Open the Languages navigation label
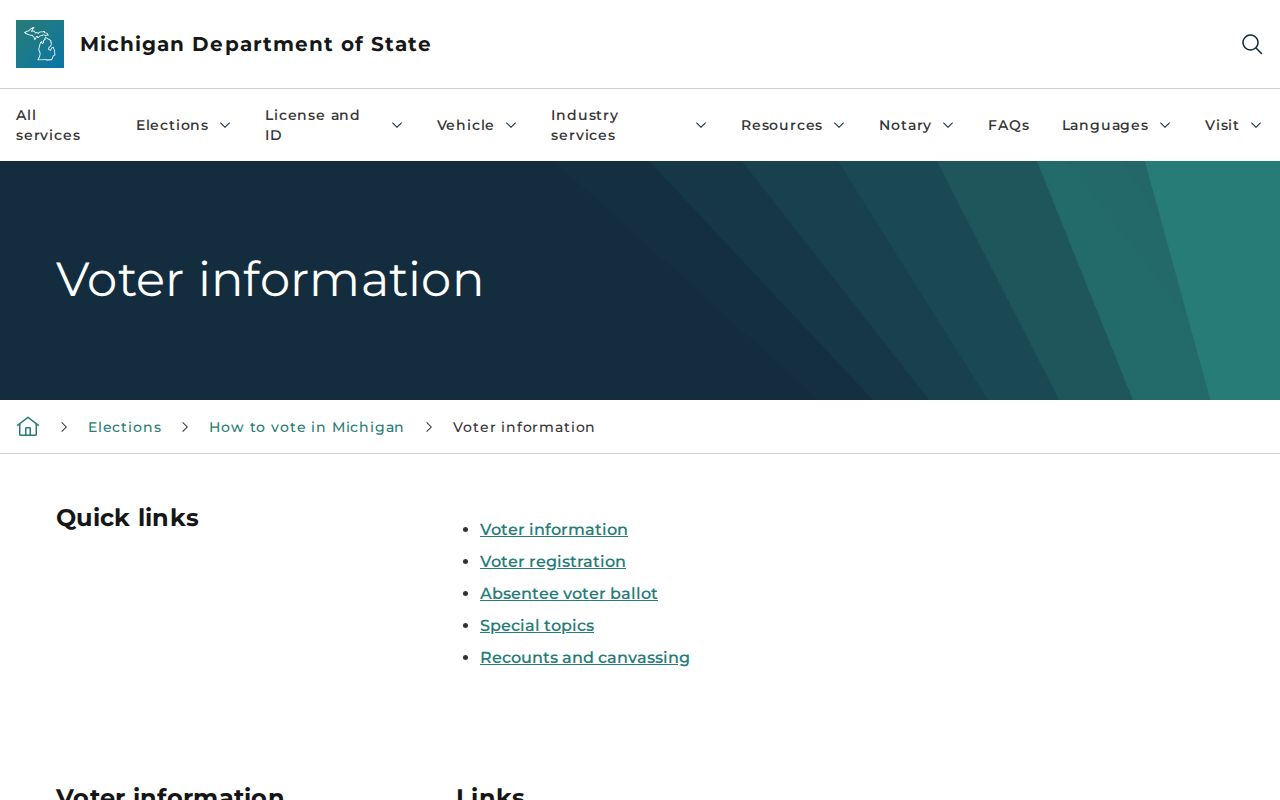Screen dimensions: 1280x800 point(1105,125)
